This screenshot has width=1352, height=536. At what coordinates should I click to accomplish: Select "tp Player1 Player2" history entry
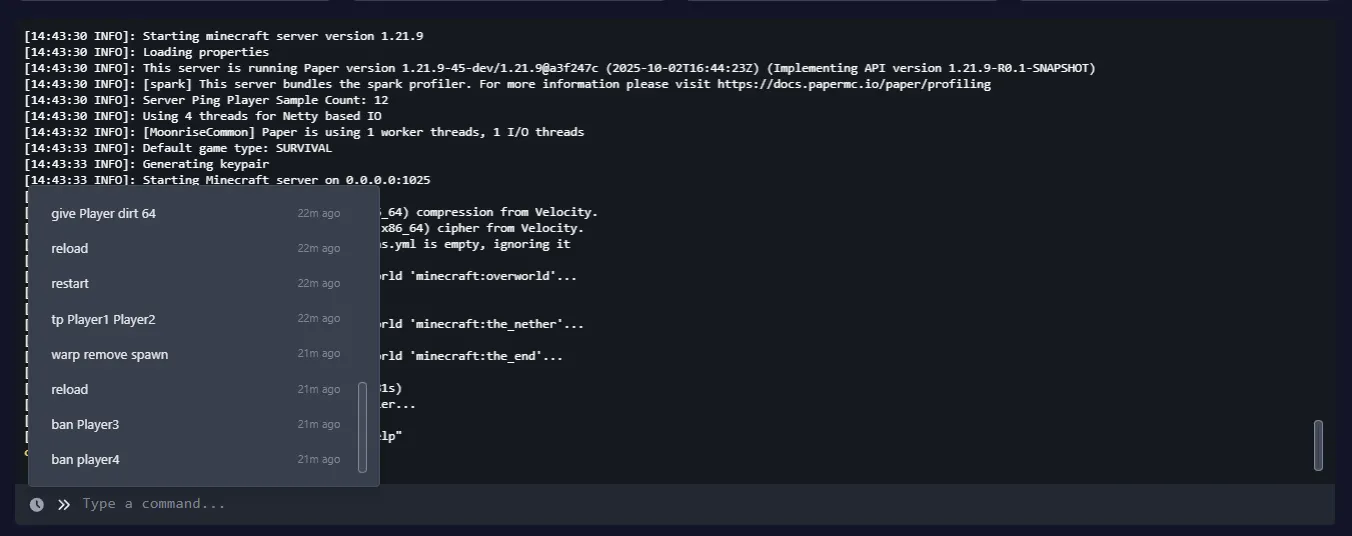coord(103,320)
